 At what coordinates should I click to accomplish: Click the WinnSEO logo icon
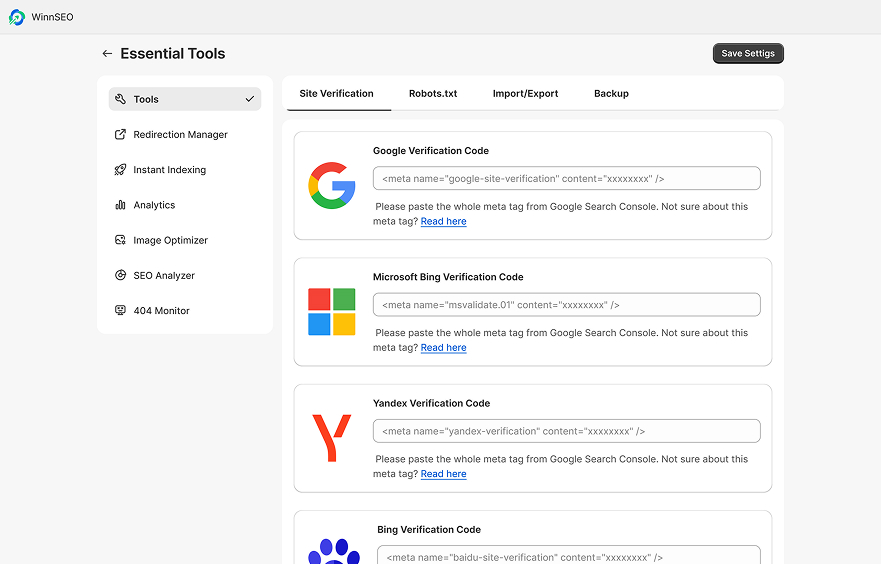point(17,17)
